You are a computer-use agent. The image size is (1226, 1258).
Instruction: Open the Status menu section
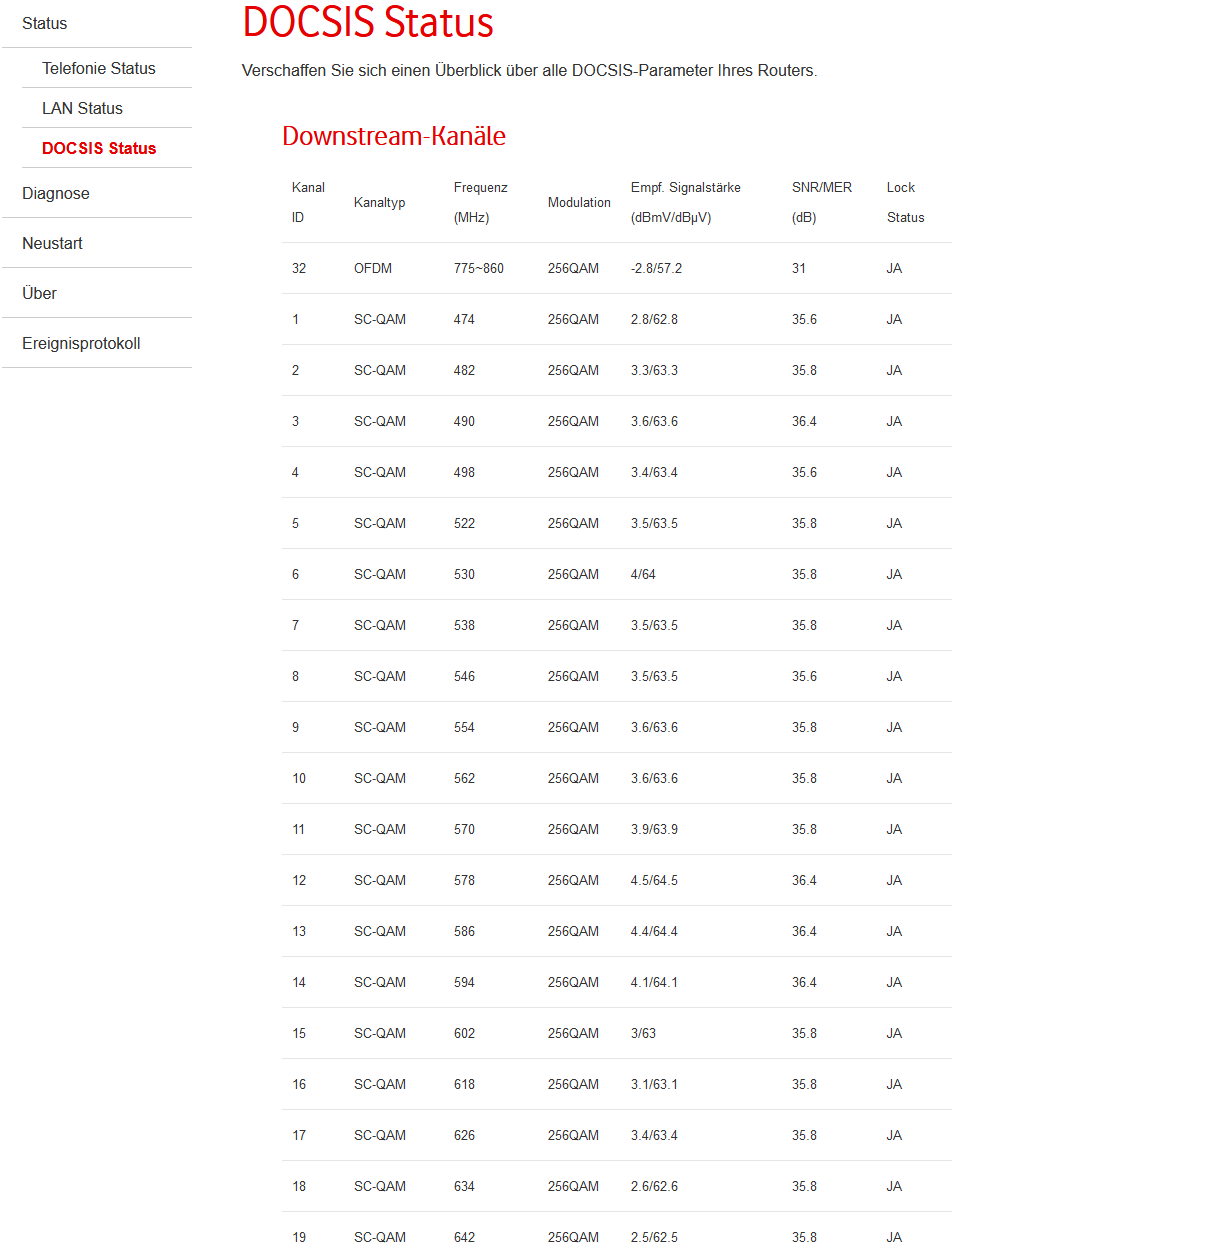(45, 23)
